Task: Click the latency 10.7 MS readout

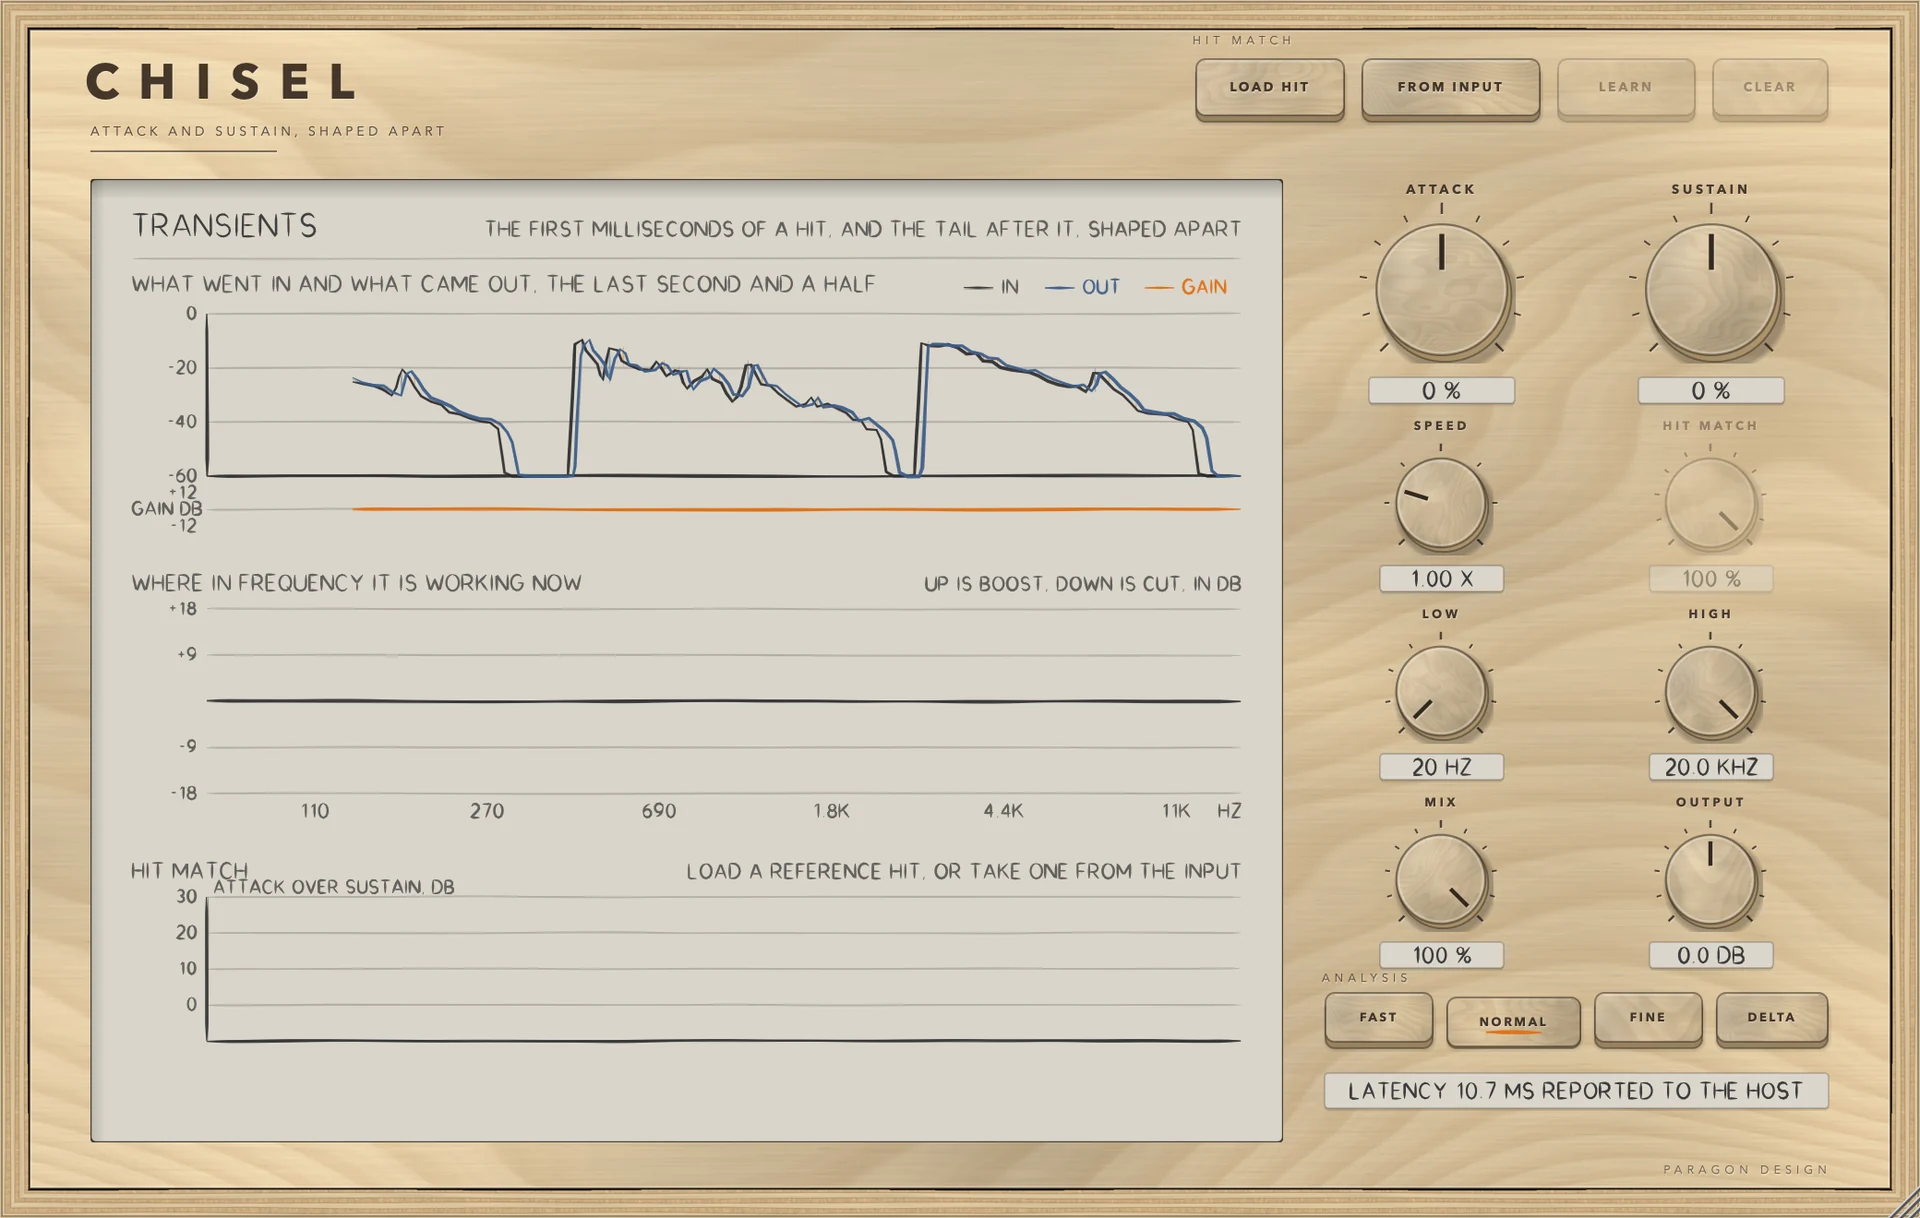Action: pos(1576,1091)
